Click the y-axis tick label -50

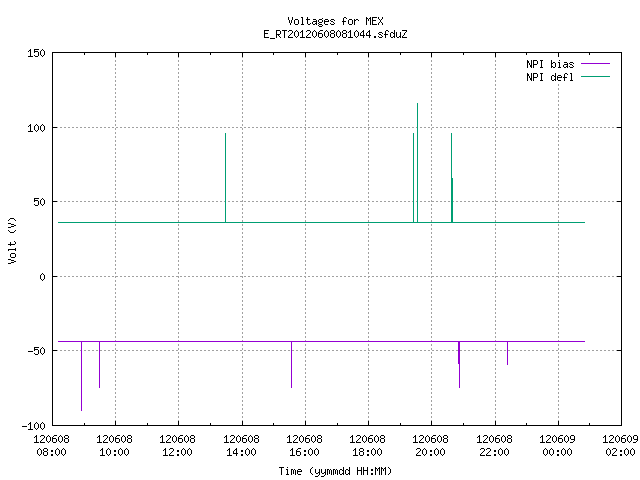tap(36, 351)
